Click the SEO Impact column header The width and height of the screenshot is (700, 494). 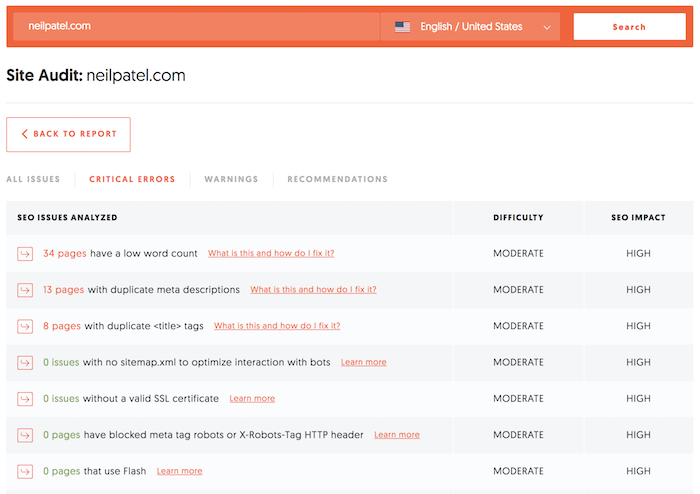tap(638, 218)
